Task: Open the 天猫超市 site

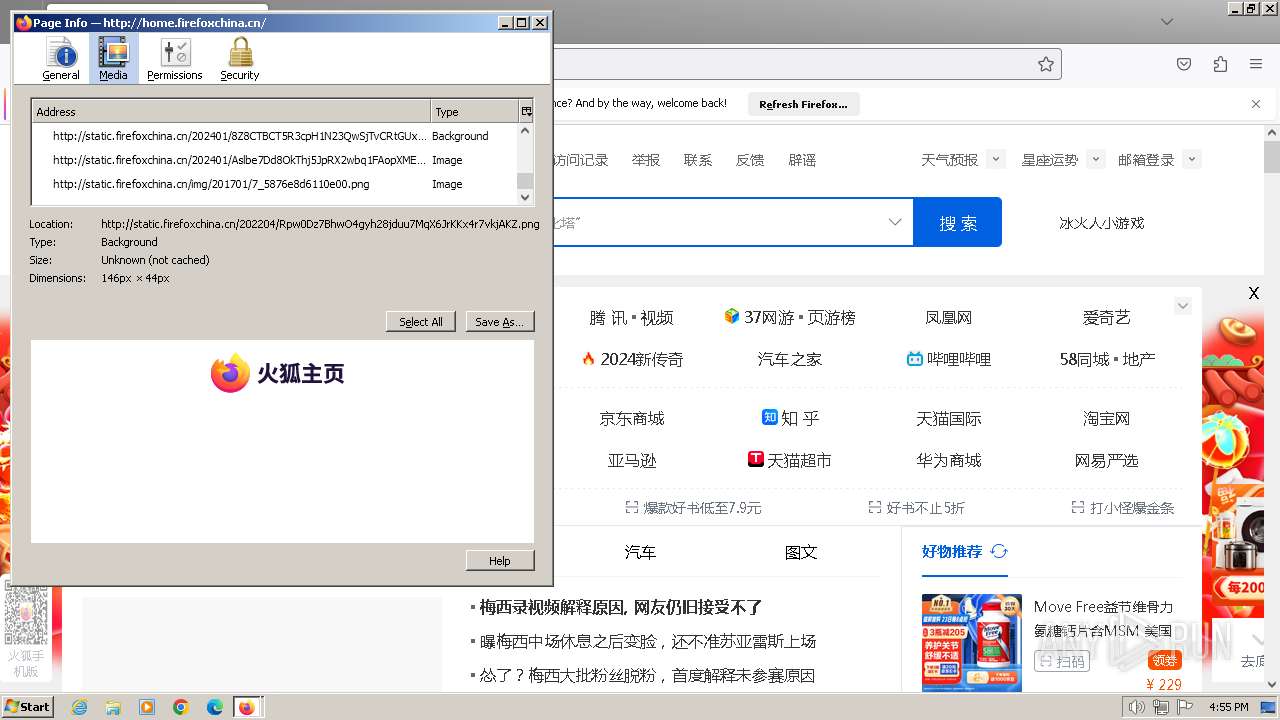Action: pyautogui.click(x=790, y=460)
